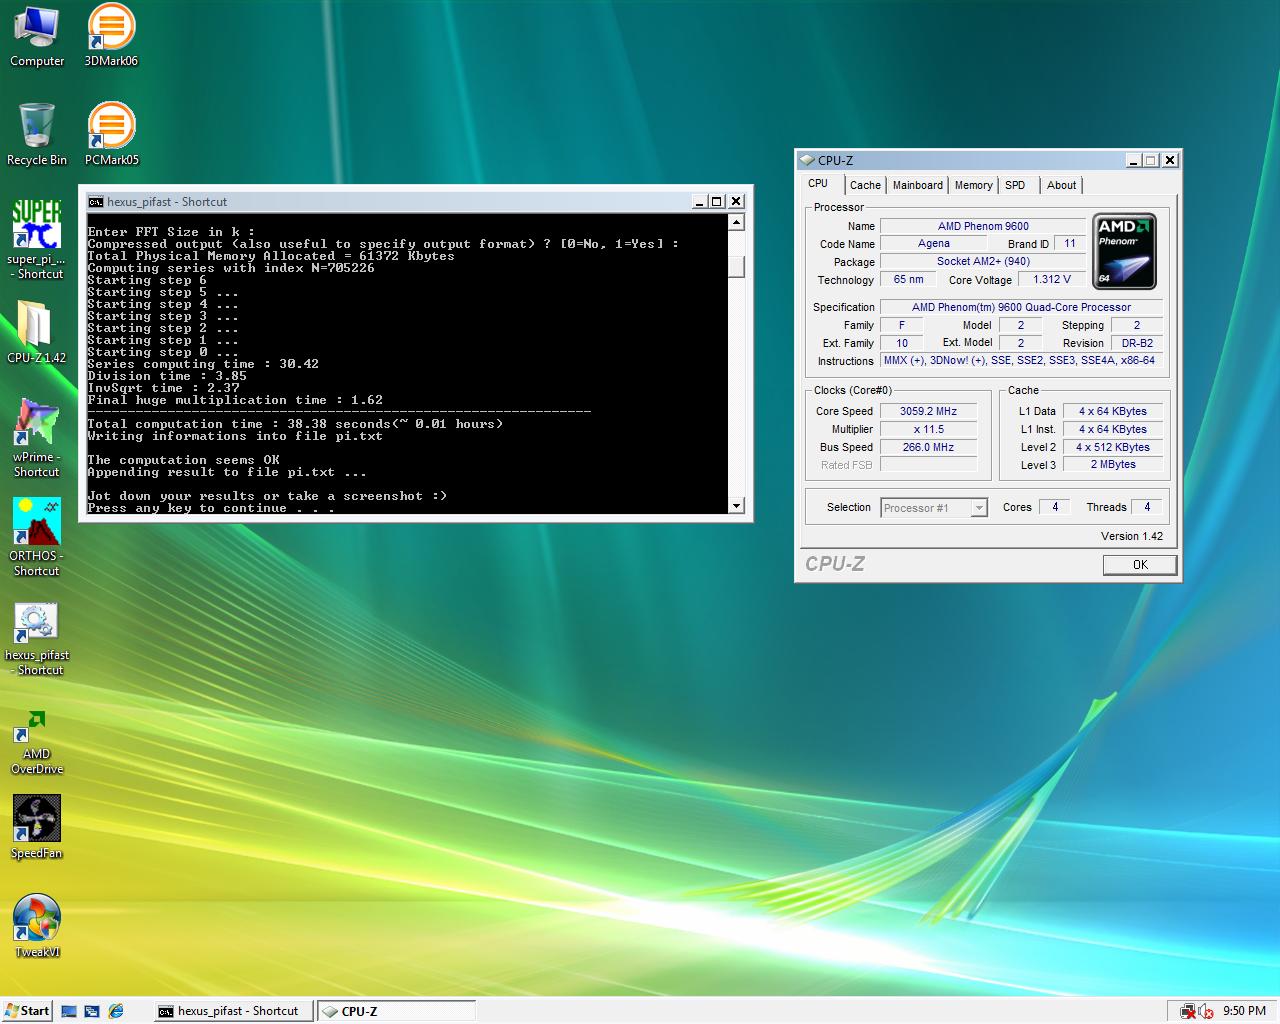Launch TweakVI
This screenshot has height=1024, width=1280.
pos(37,927)
